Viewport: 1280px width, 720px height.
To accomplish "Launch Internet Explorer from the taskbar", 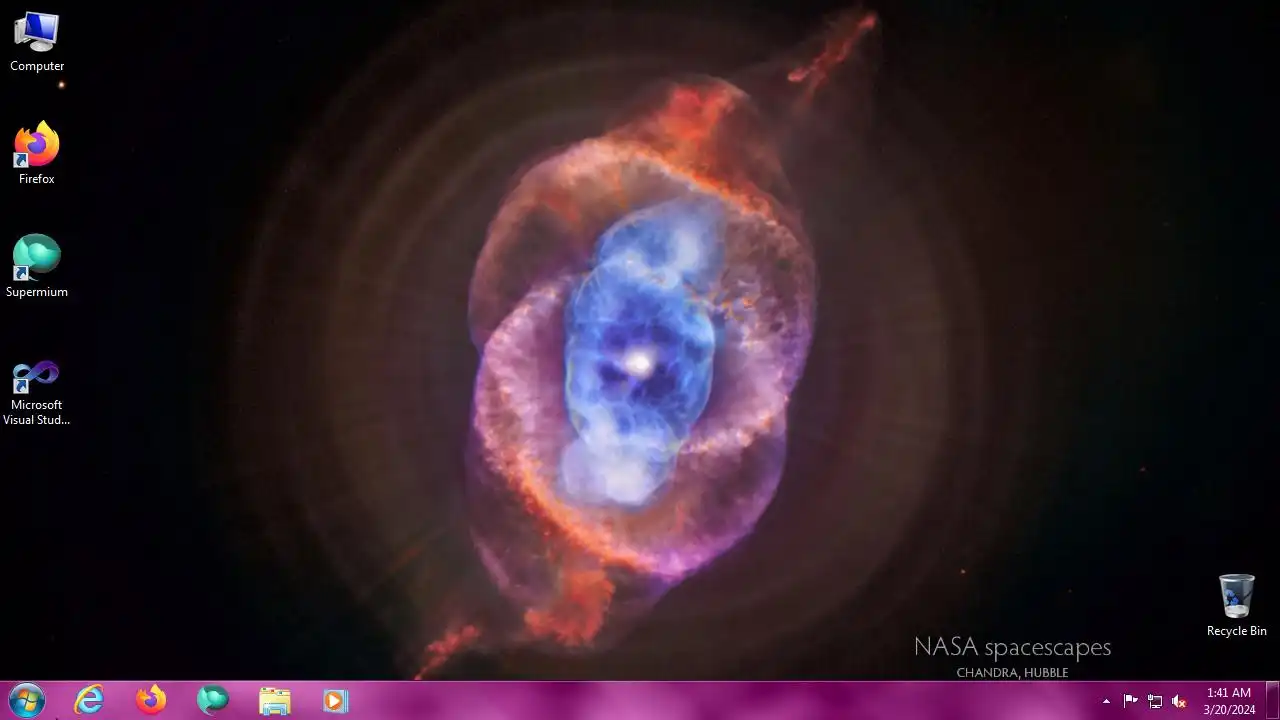I will [x=90, y=700].
